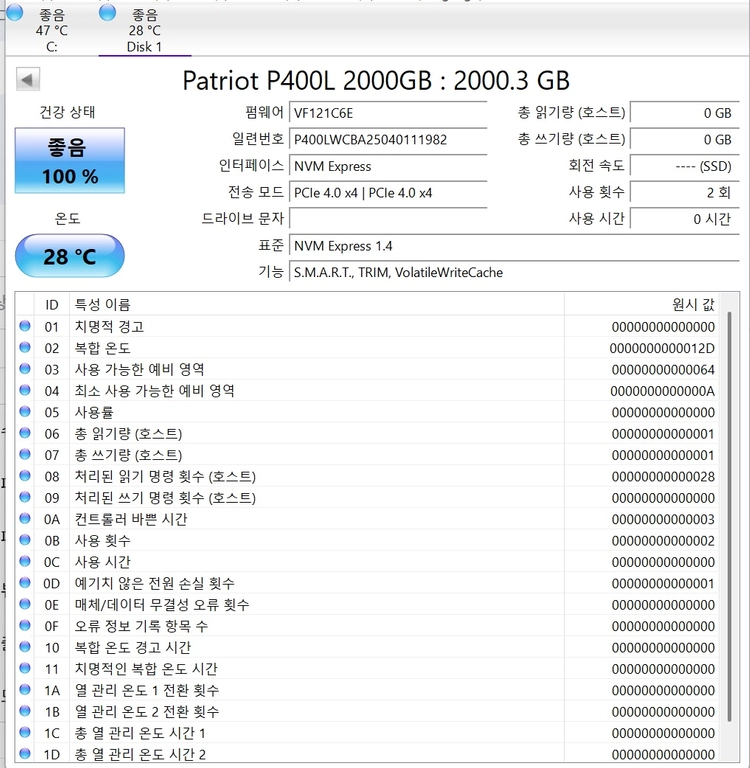Click status orb for attribute 0E

(x=25, y=604)
